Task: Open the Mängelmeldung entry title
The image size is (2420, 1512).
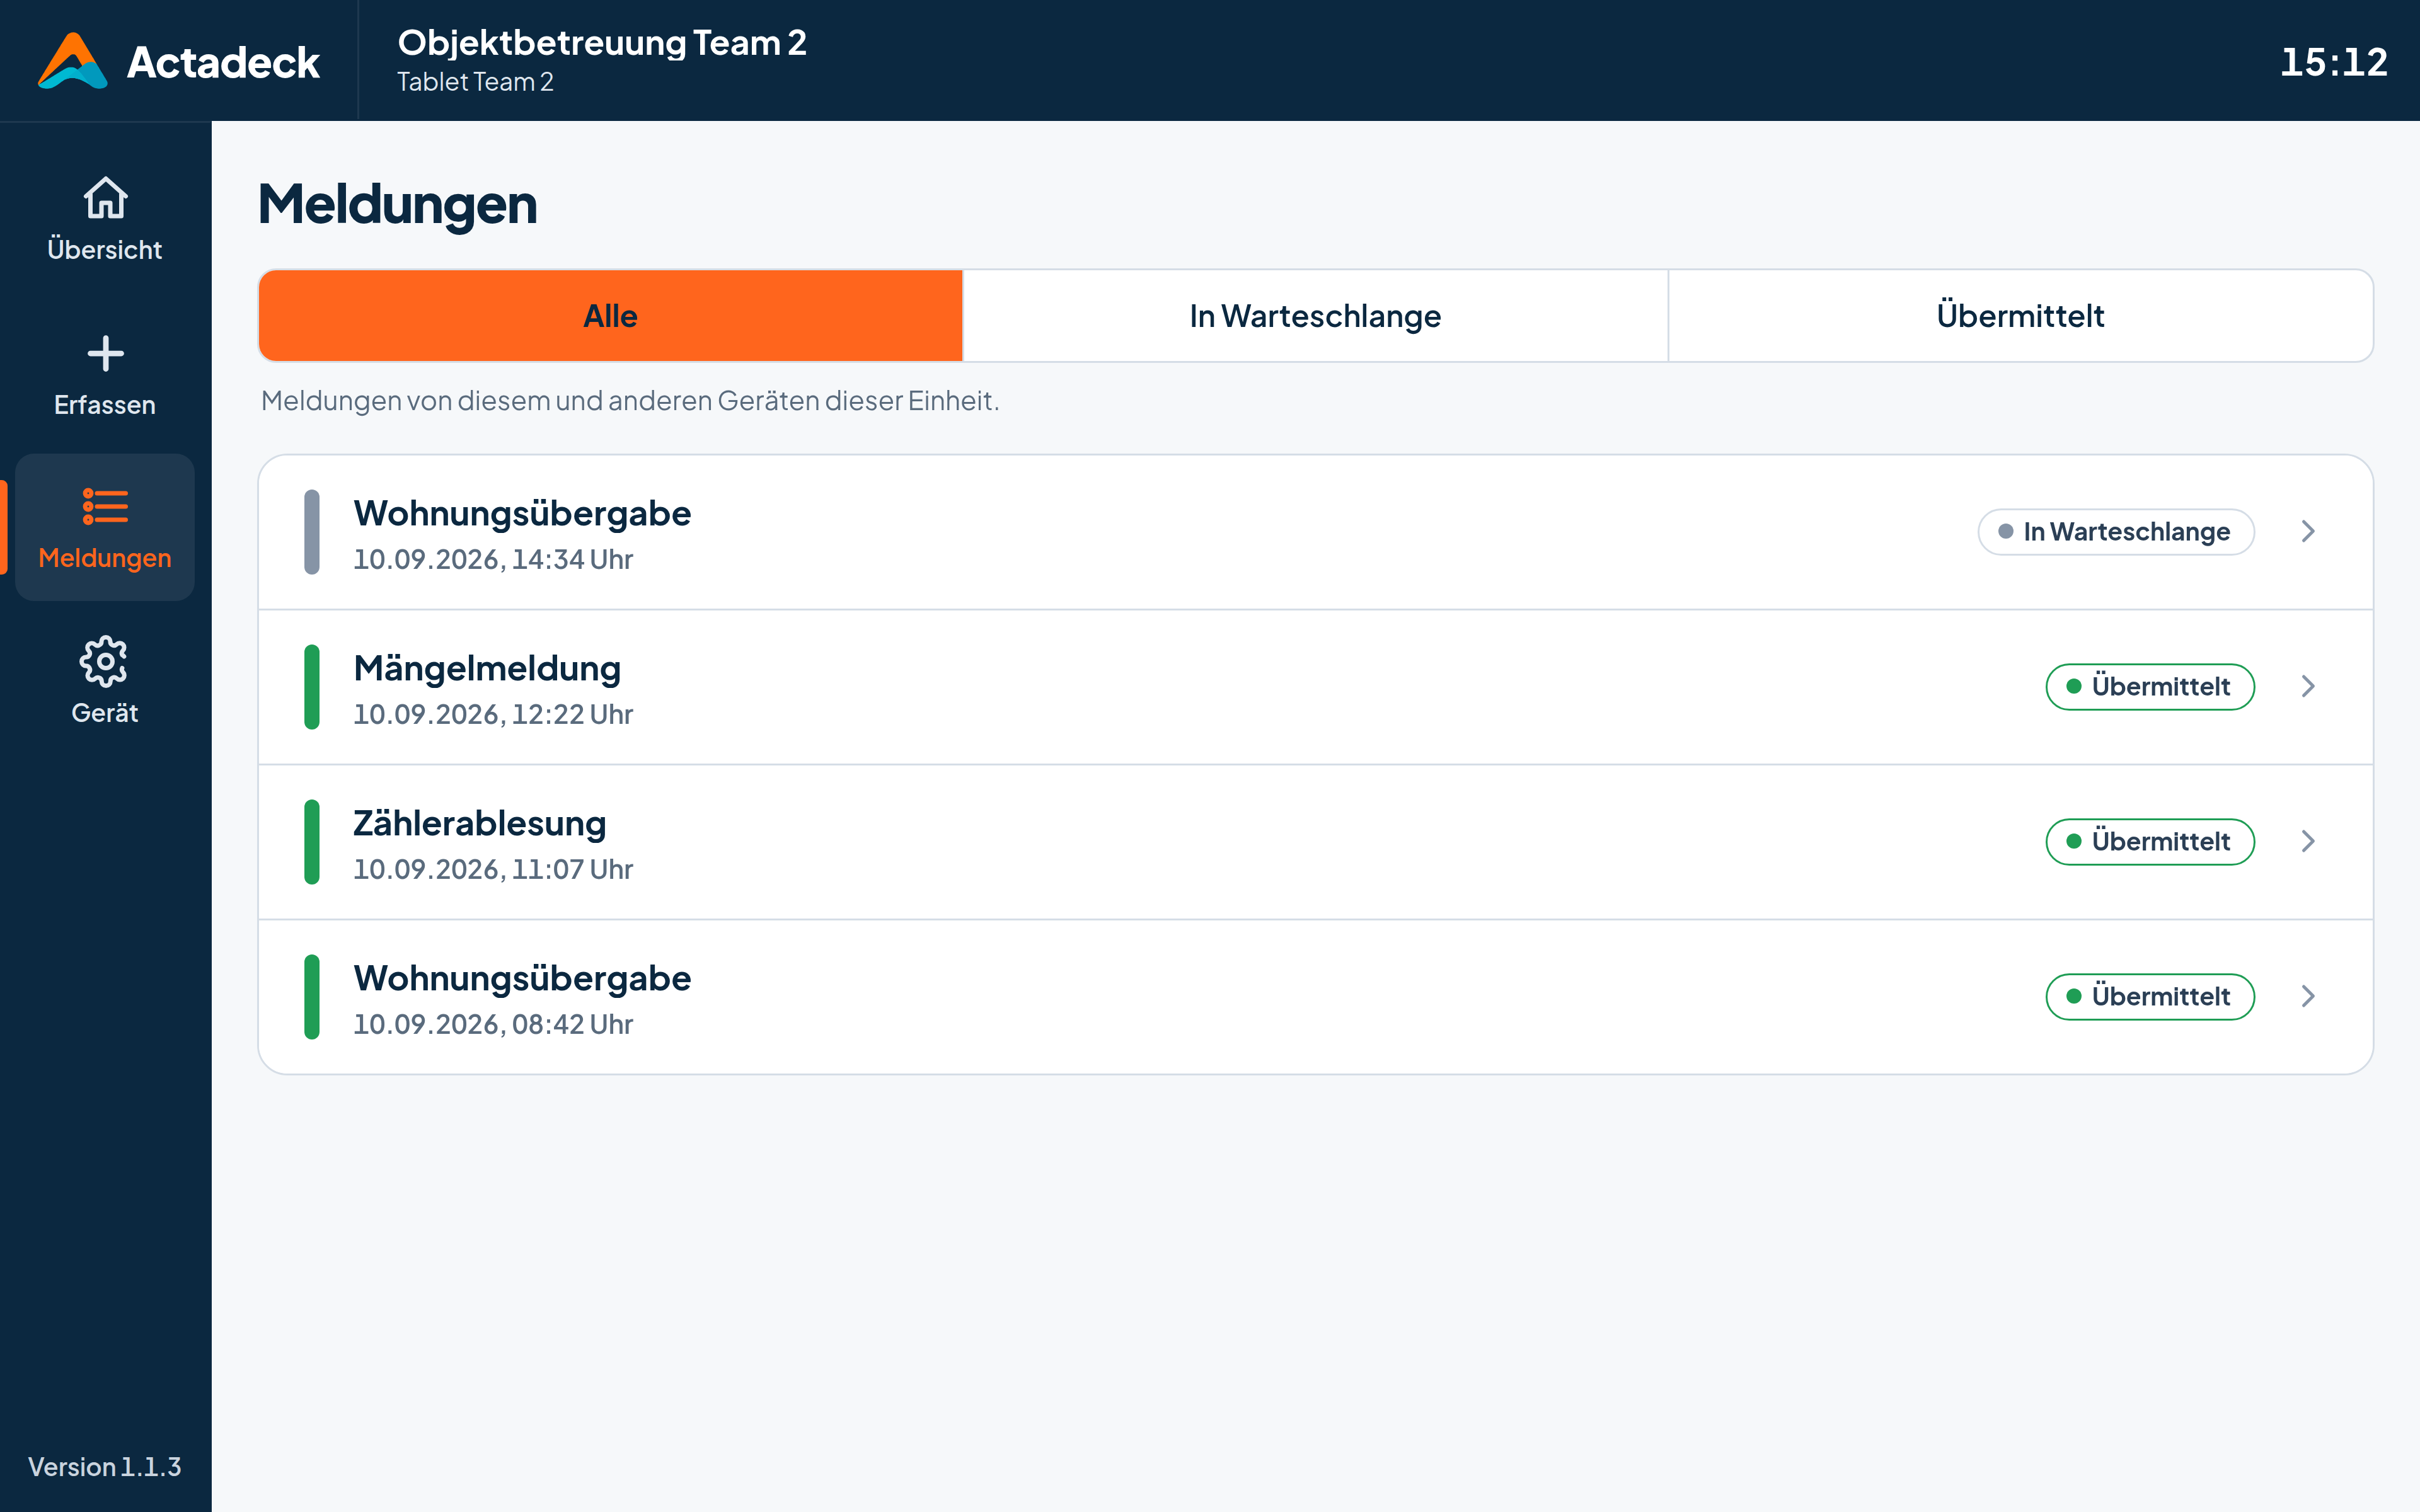Action: coord(487,668)
